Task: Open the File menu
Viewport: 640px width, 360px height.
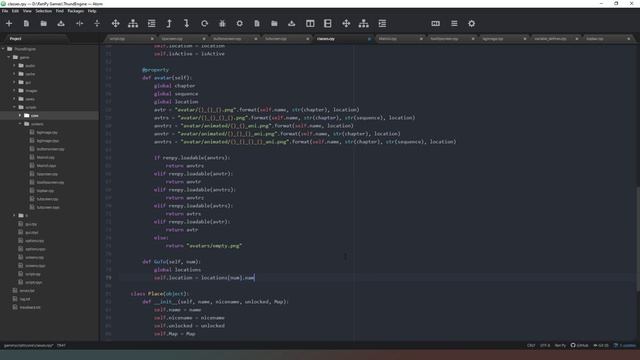Action: [5, 11]
